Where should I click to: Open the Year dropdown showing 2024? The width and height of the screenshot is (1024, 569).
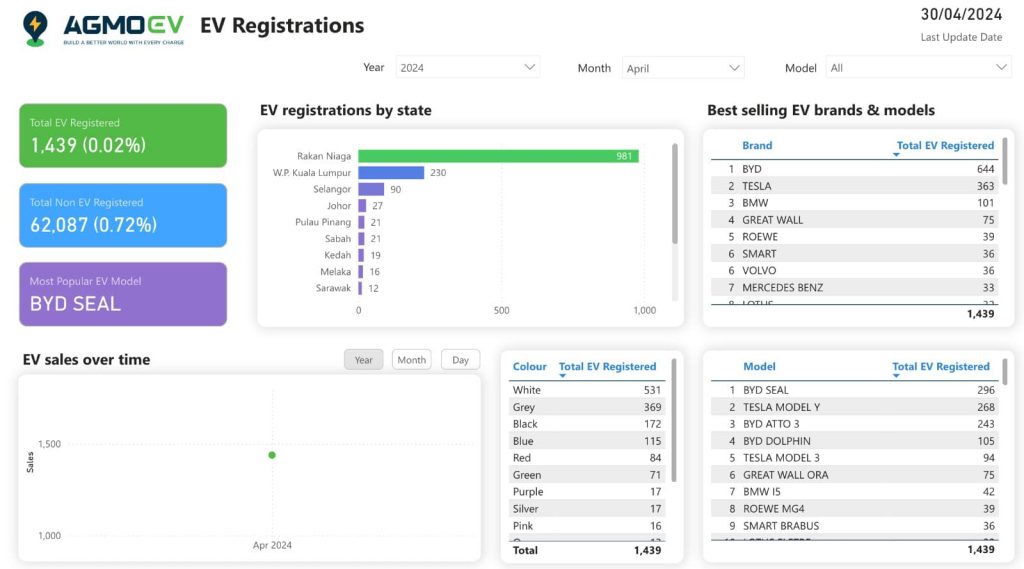click(x=467, y=68)
